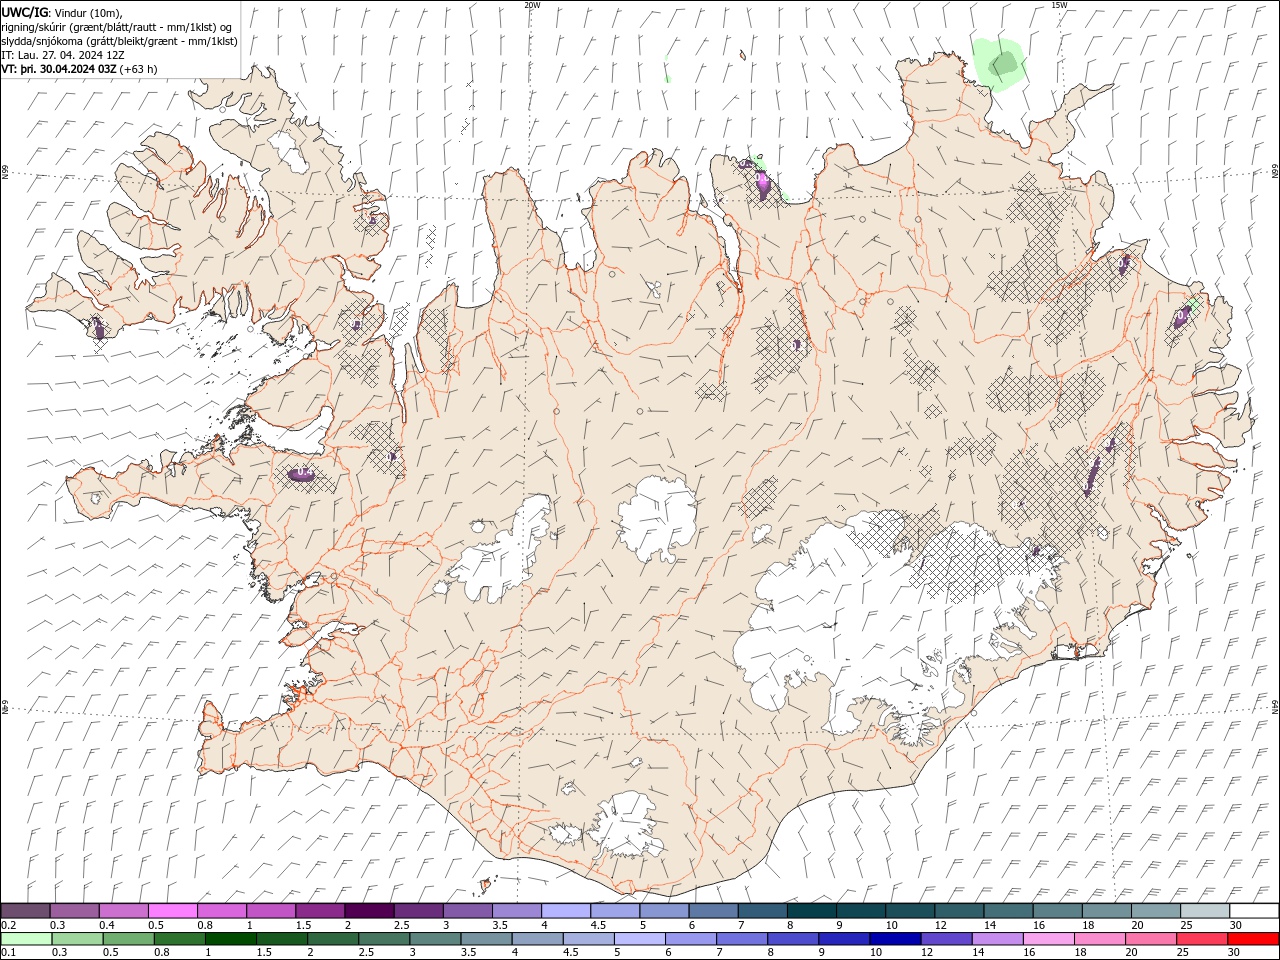1280x960 pixels.
Task: Click the '64N' latitude label on the right edge
Action: click(x=1275, y=706)
